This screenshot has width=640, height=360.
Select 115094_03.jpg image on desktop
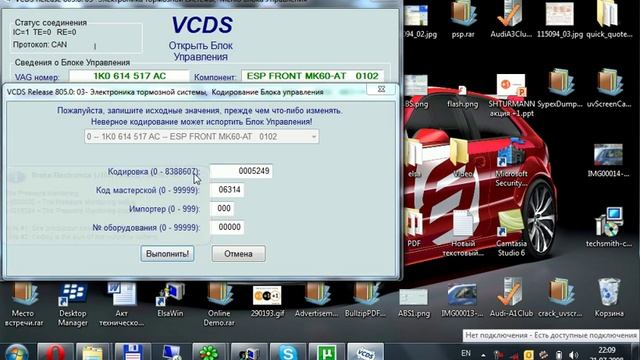pos(560,20)
